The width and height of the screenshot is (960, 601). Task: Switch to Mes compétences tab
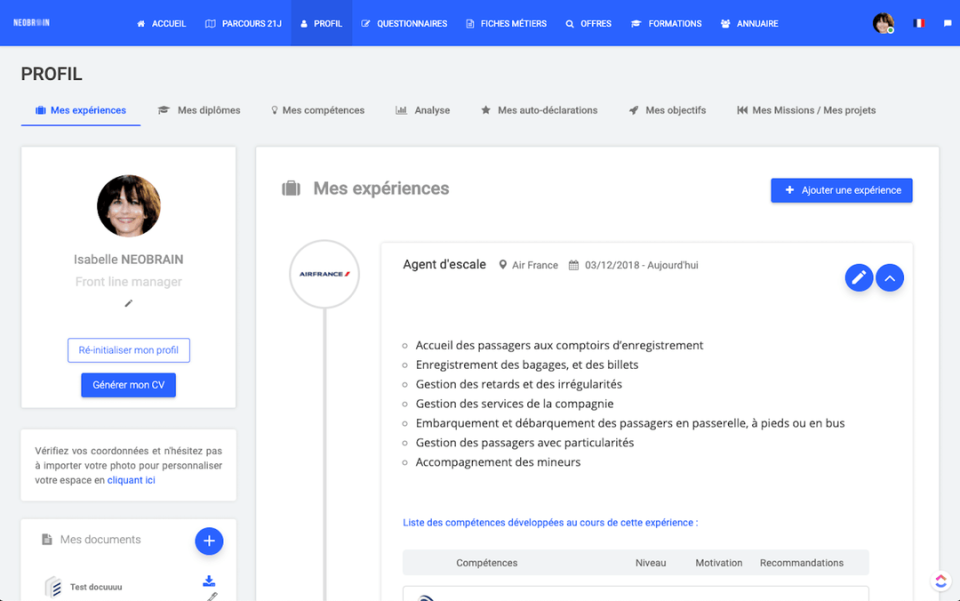click(318, 110)
